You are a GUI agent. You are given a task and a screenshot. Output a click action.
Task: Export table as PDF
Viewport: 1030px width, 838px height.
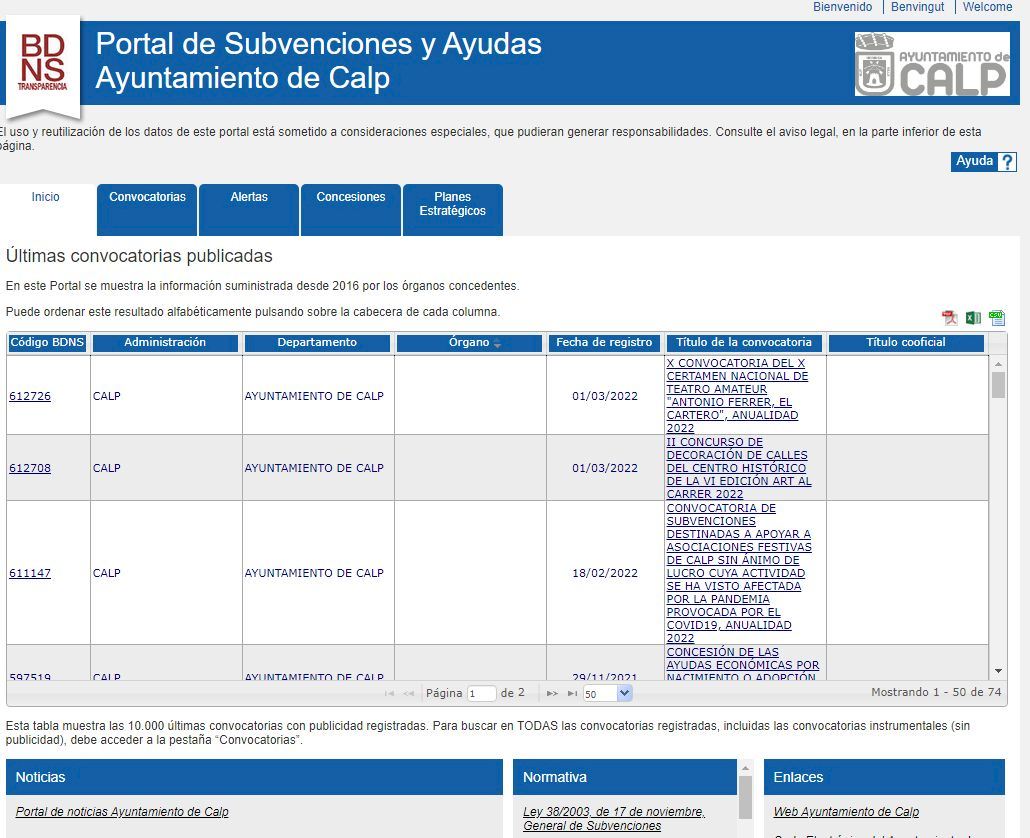point(949,318)
